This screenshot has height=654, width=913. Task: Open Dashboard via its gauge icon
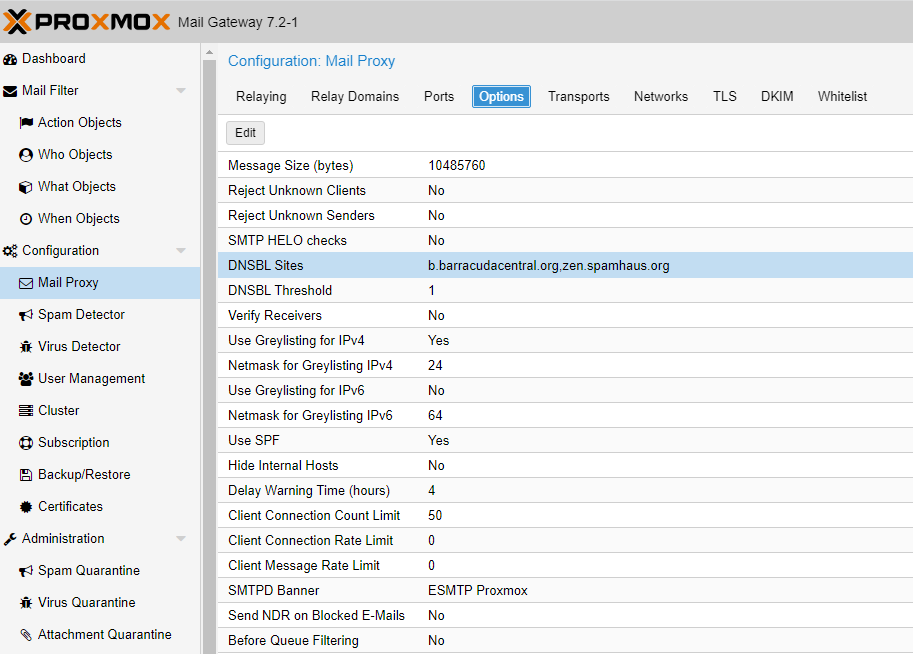tap(10, 59)
